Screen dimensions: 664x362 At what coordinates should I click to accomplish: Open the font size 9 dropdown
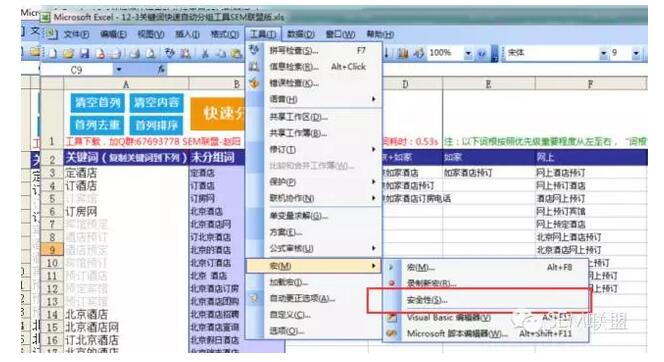636,53
